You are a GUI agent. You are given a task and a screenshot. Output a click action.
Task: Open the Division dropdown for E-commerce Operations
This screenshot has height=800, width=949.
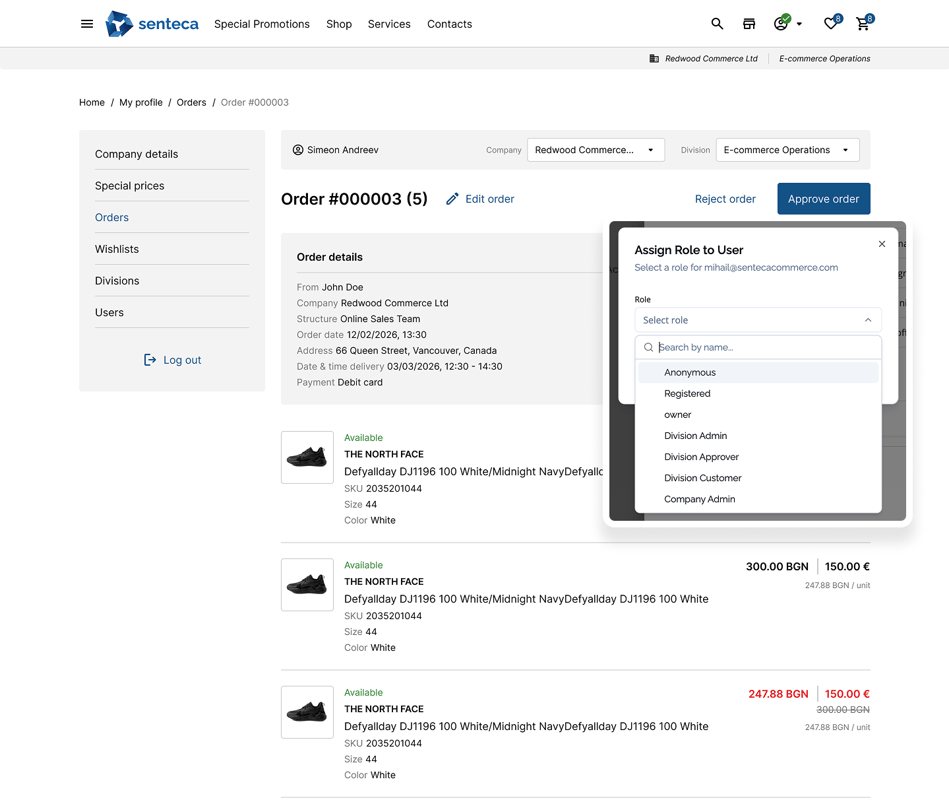[787, 148]
